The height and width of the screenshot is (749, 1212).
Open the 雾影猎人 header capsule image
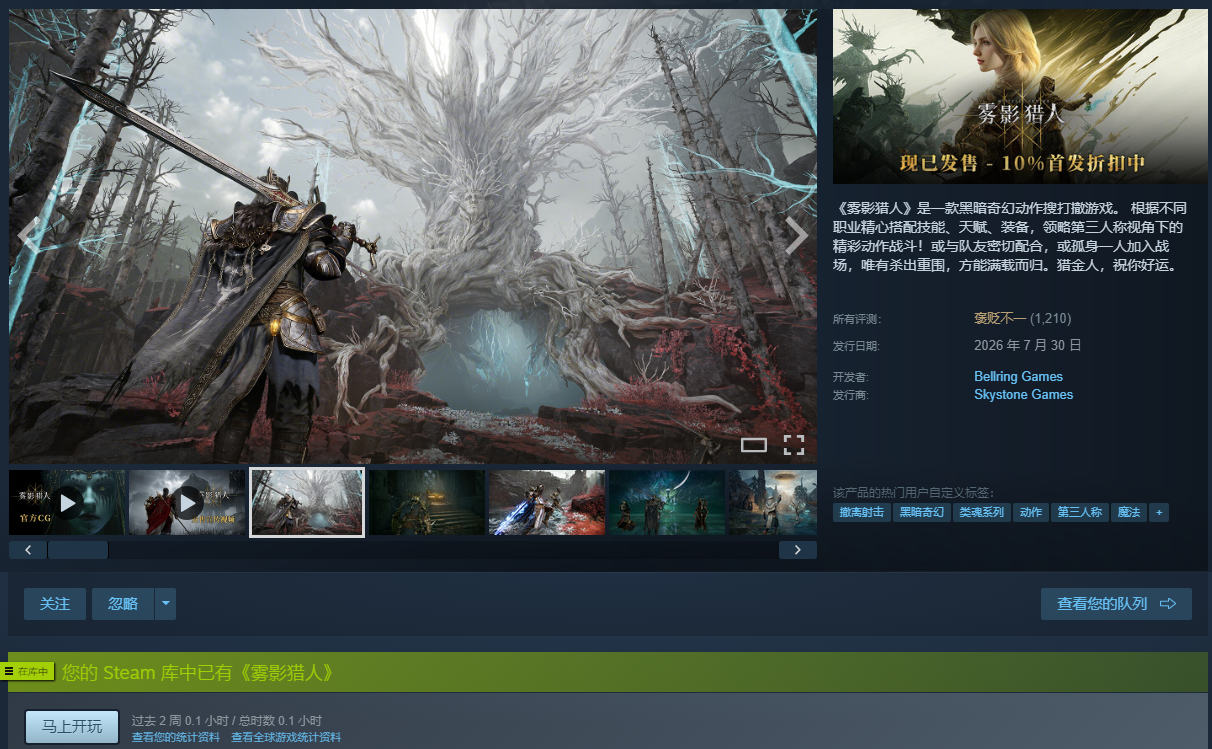pos(1020,96)
